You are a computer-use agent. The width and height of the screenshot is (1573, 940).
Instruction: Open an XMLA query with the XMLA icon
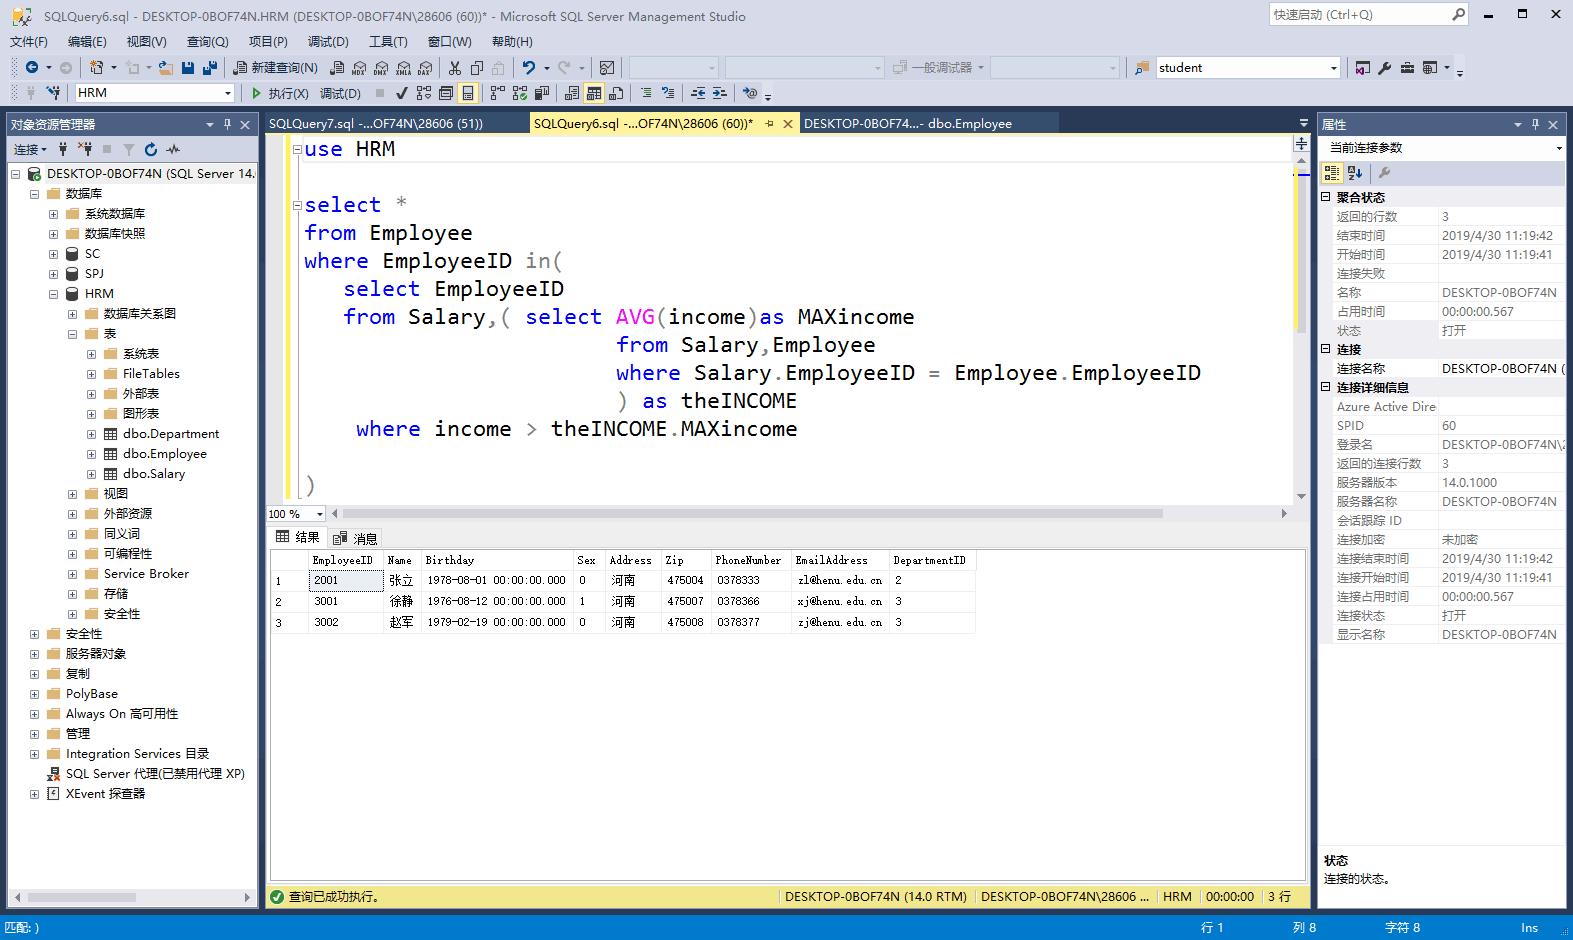tap(403, 67)
